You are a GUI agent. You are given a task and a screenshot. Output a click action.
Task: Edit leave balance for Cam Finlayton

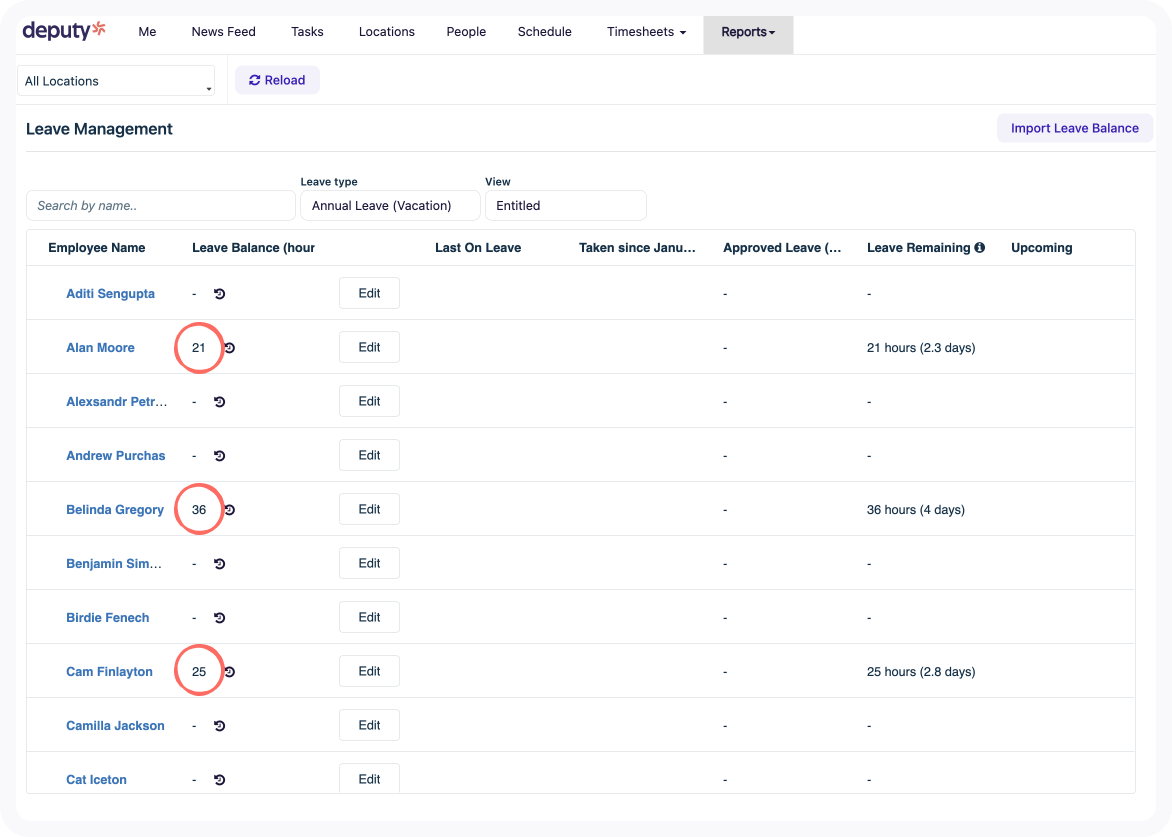click(369, 671)
